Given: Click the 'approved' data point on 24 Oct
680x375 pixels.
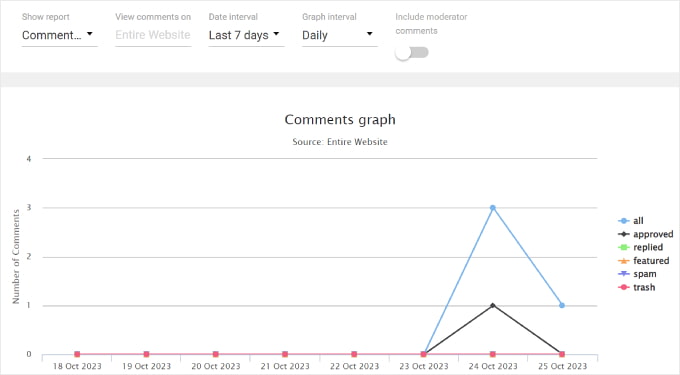Looking at the screenshot, I should (x=493, y=305).
